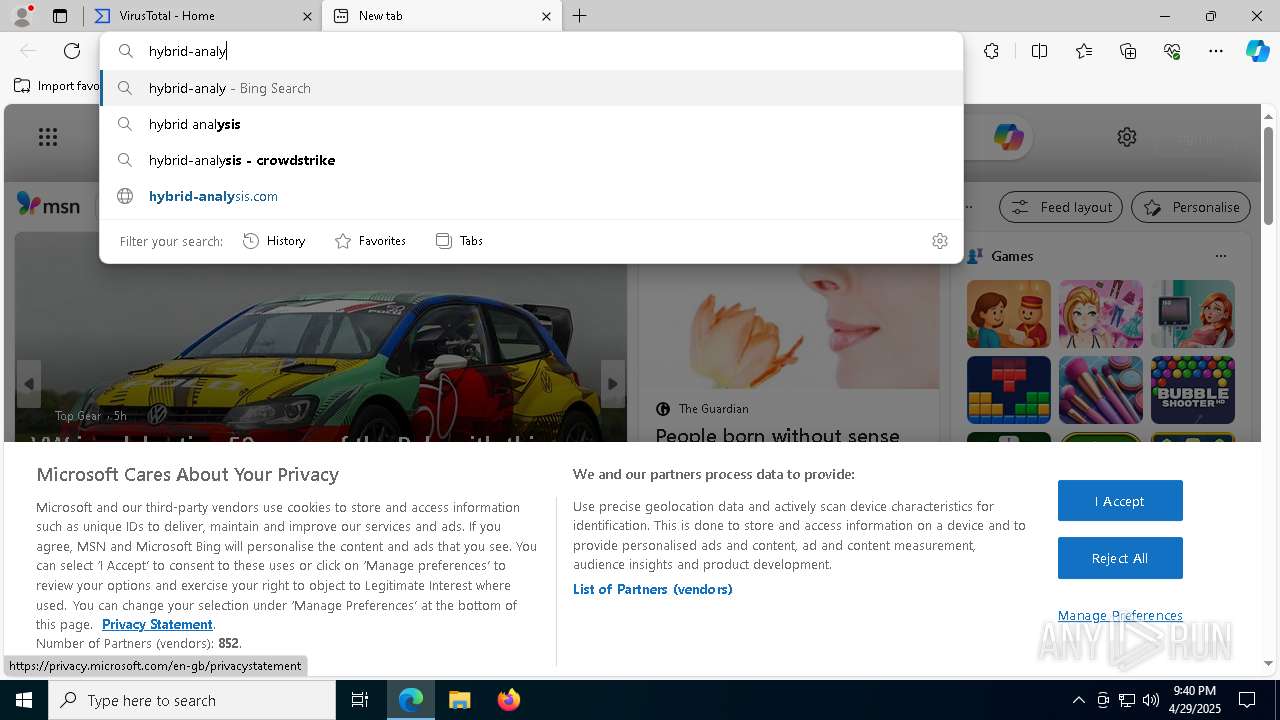Open the notification center icon
1280x720 pixels.
1247,700
